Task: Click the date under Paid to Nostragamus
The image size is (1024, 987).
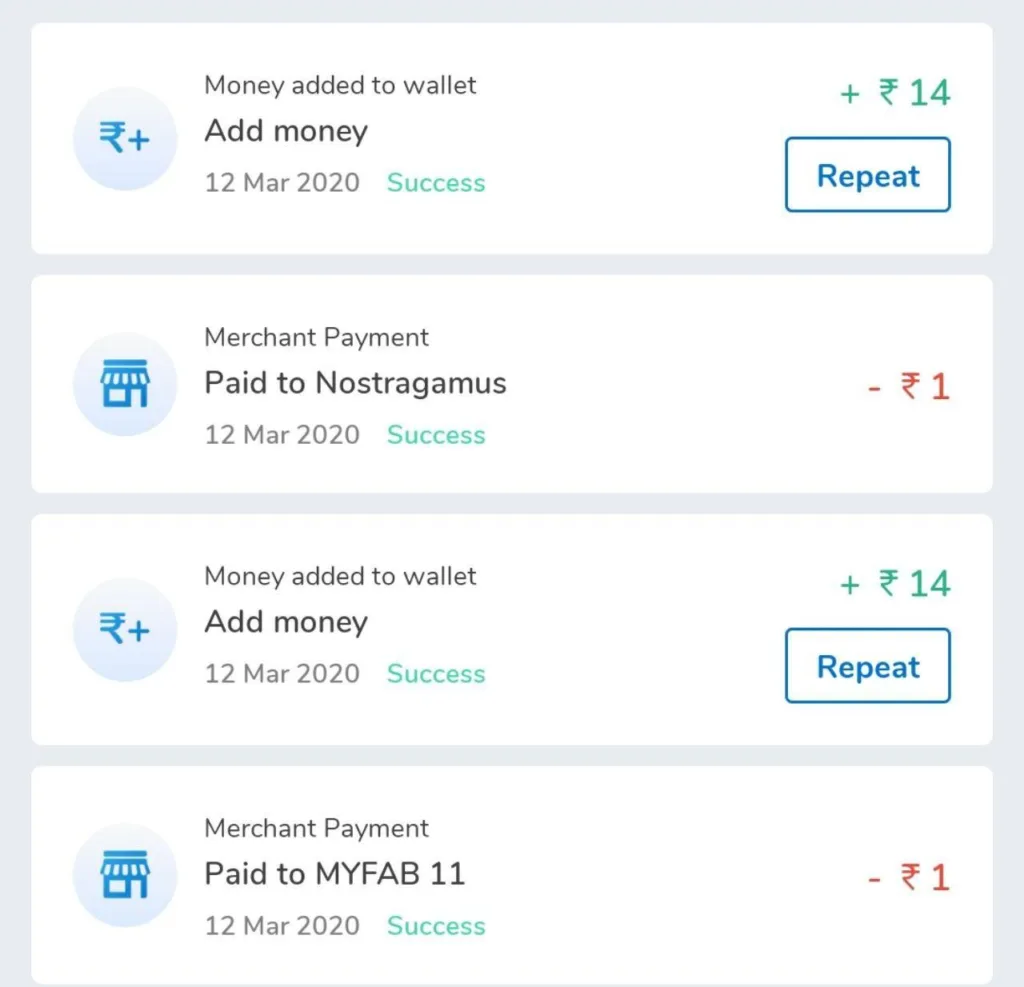Action: tap(282, 435)
